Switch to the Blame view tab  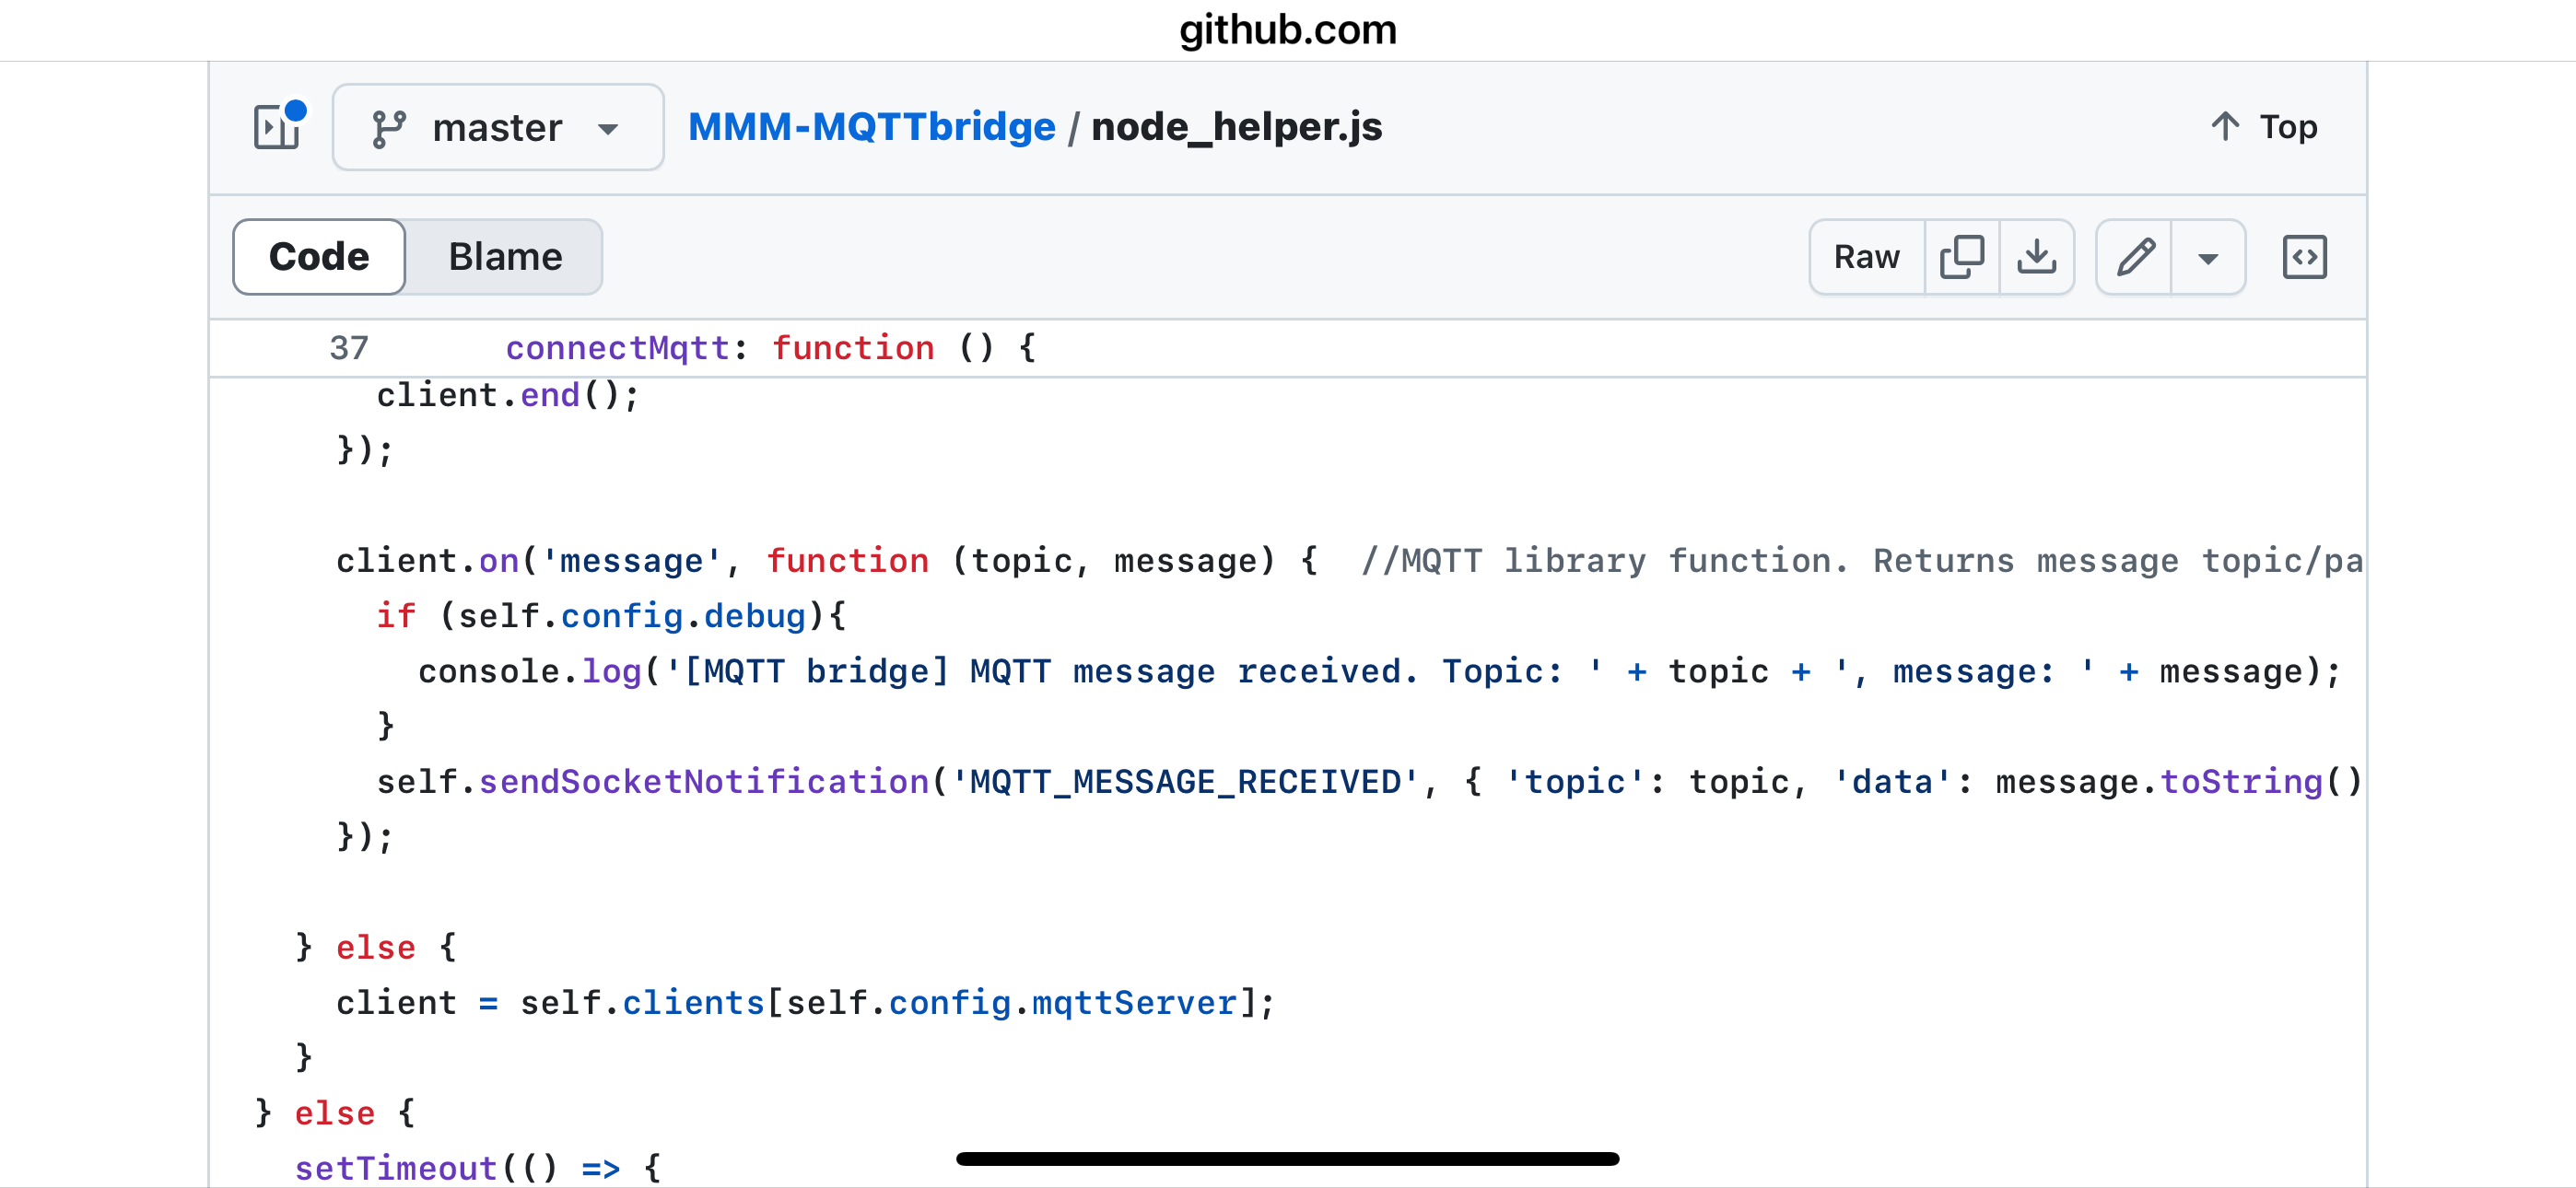tap(505, 257)
